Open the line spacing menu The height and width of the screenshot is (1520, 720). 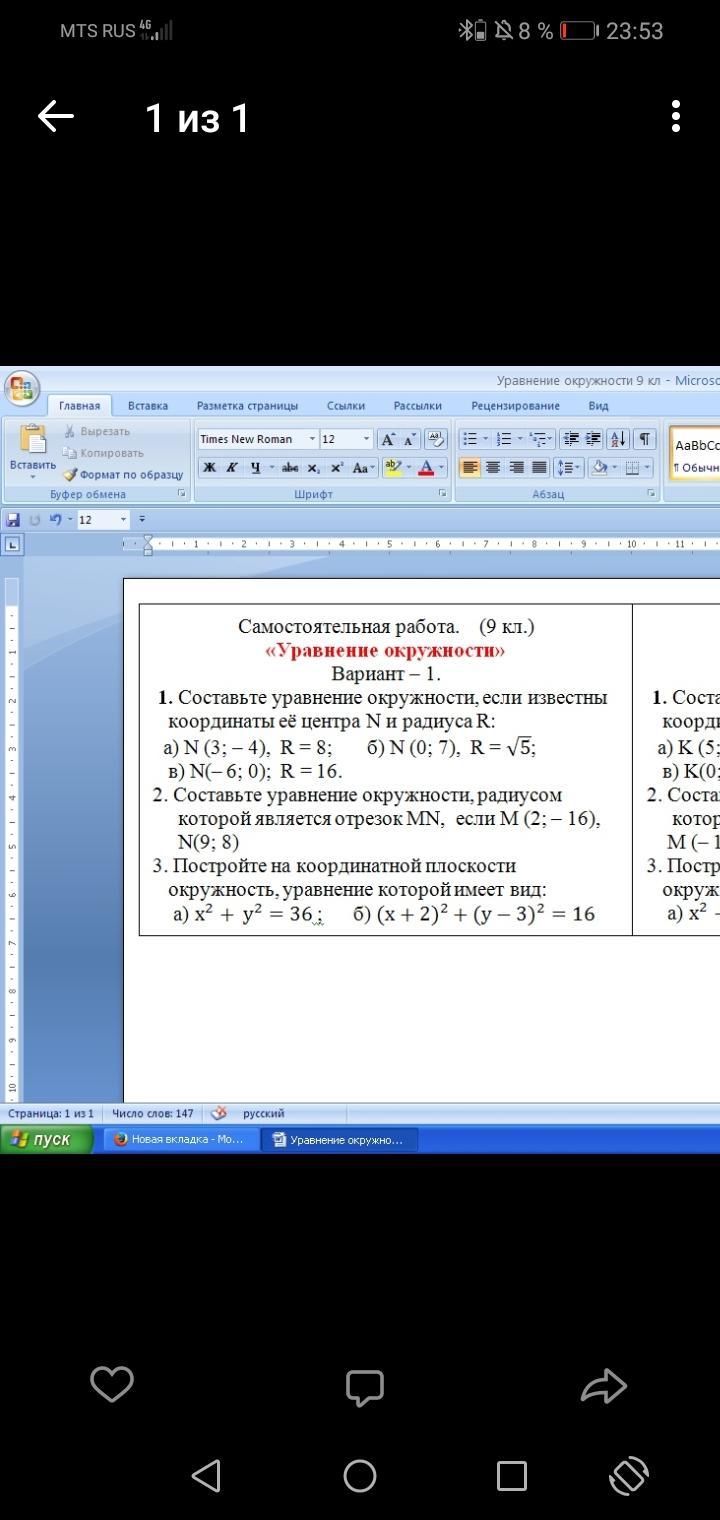[568, 467]
